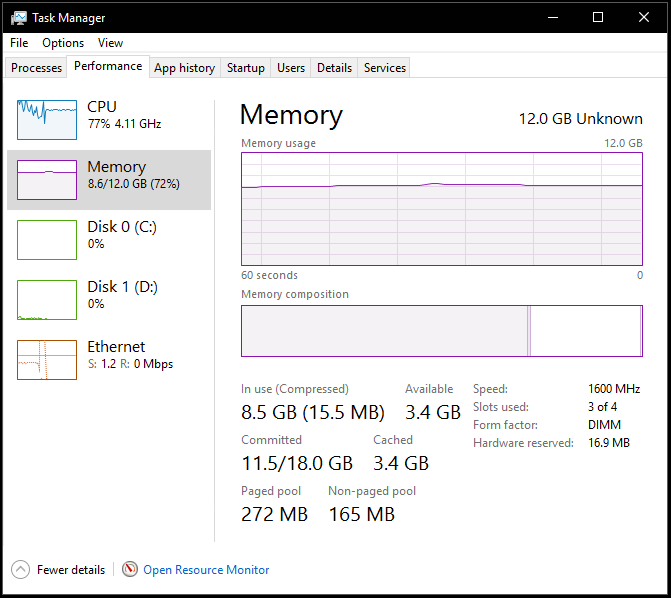Select the Memory graph thumbnail in sidebar

click(x=47, y=179)
